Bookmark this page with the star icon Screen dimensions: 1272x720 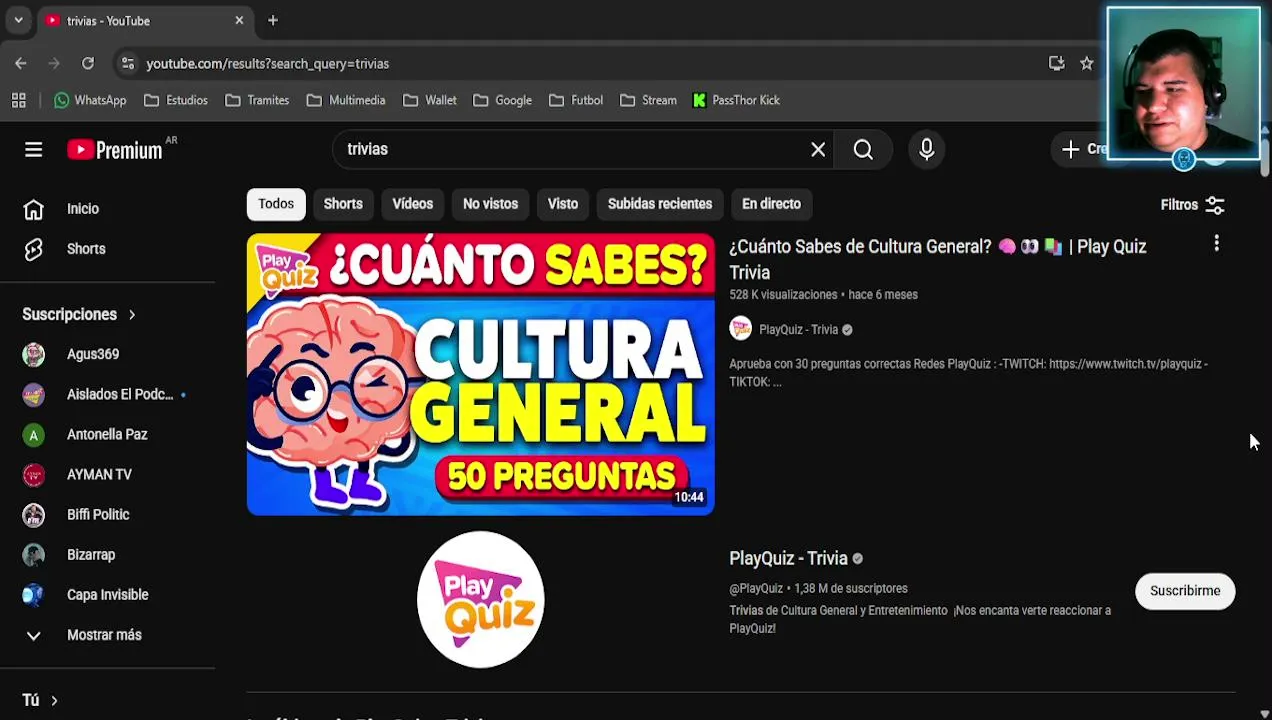(x=1087, y=63)
